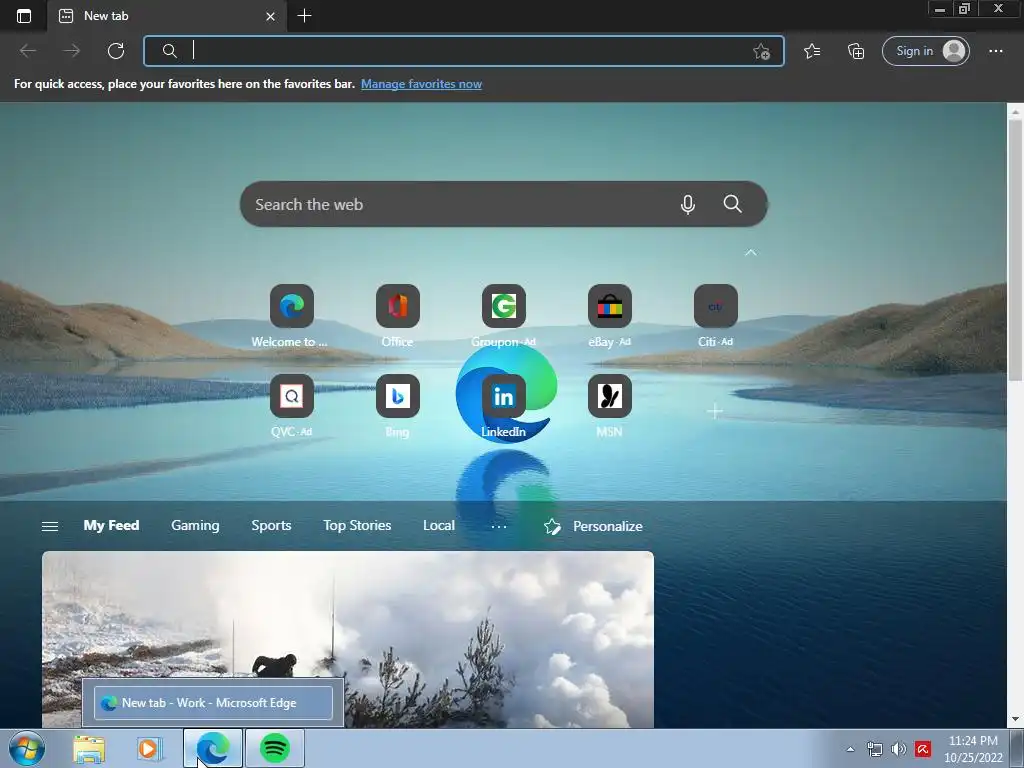The width and height of the screenshot is (1024, 768).
Task: Switch to the Top Stories tab
Action: tap(357, 526)
